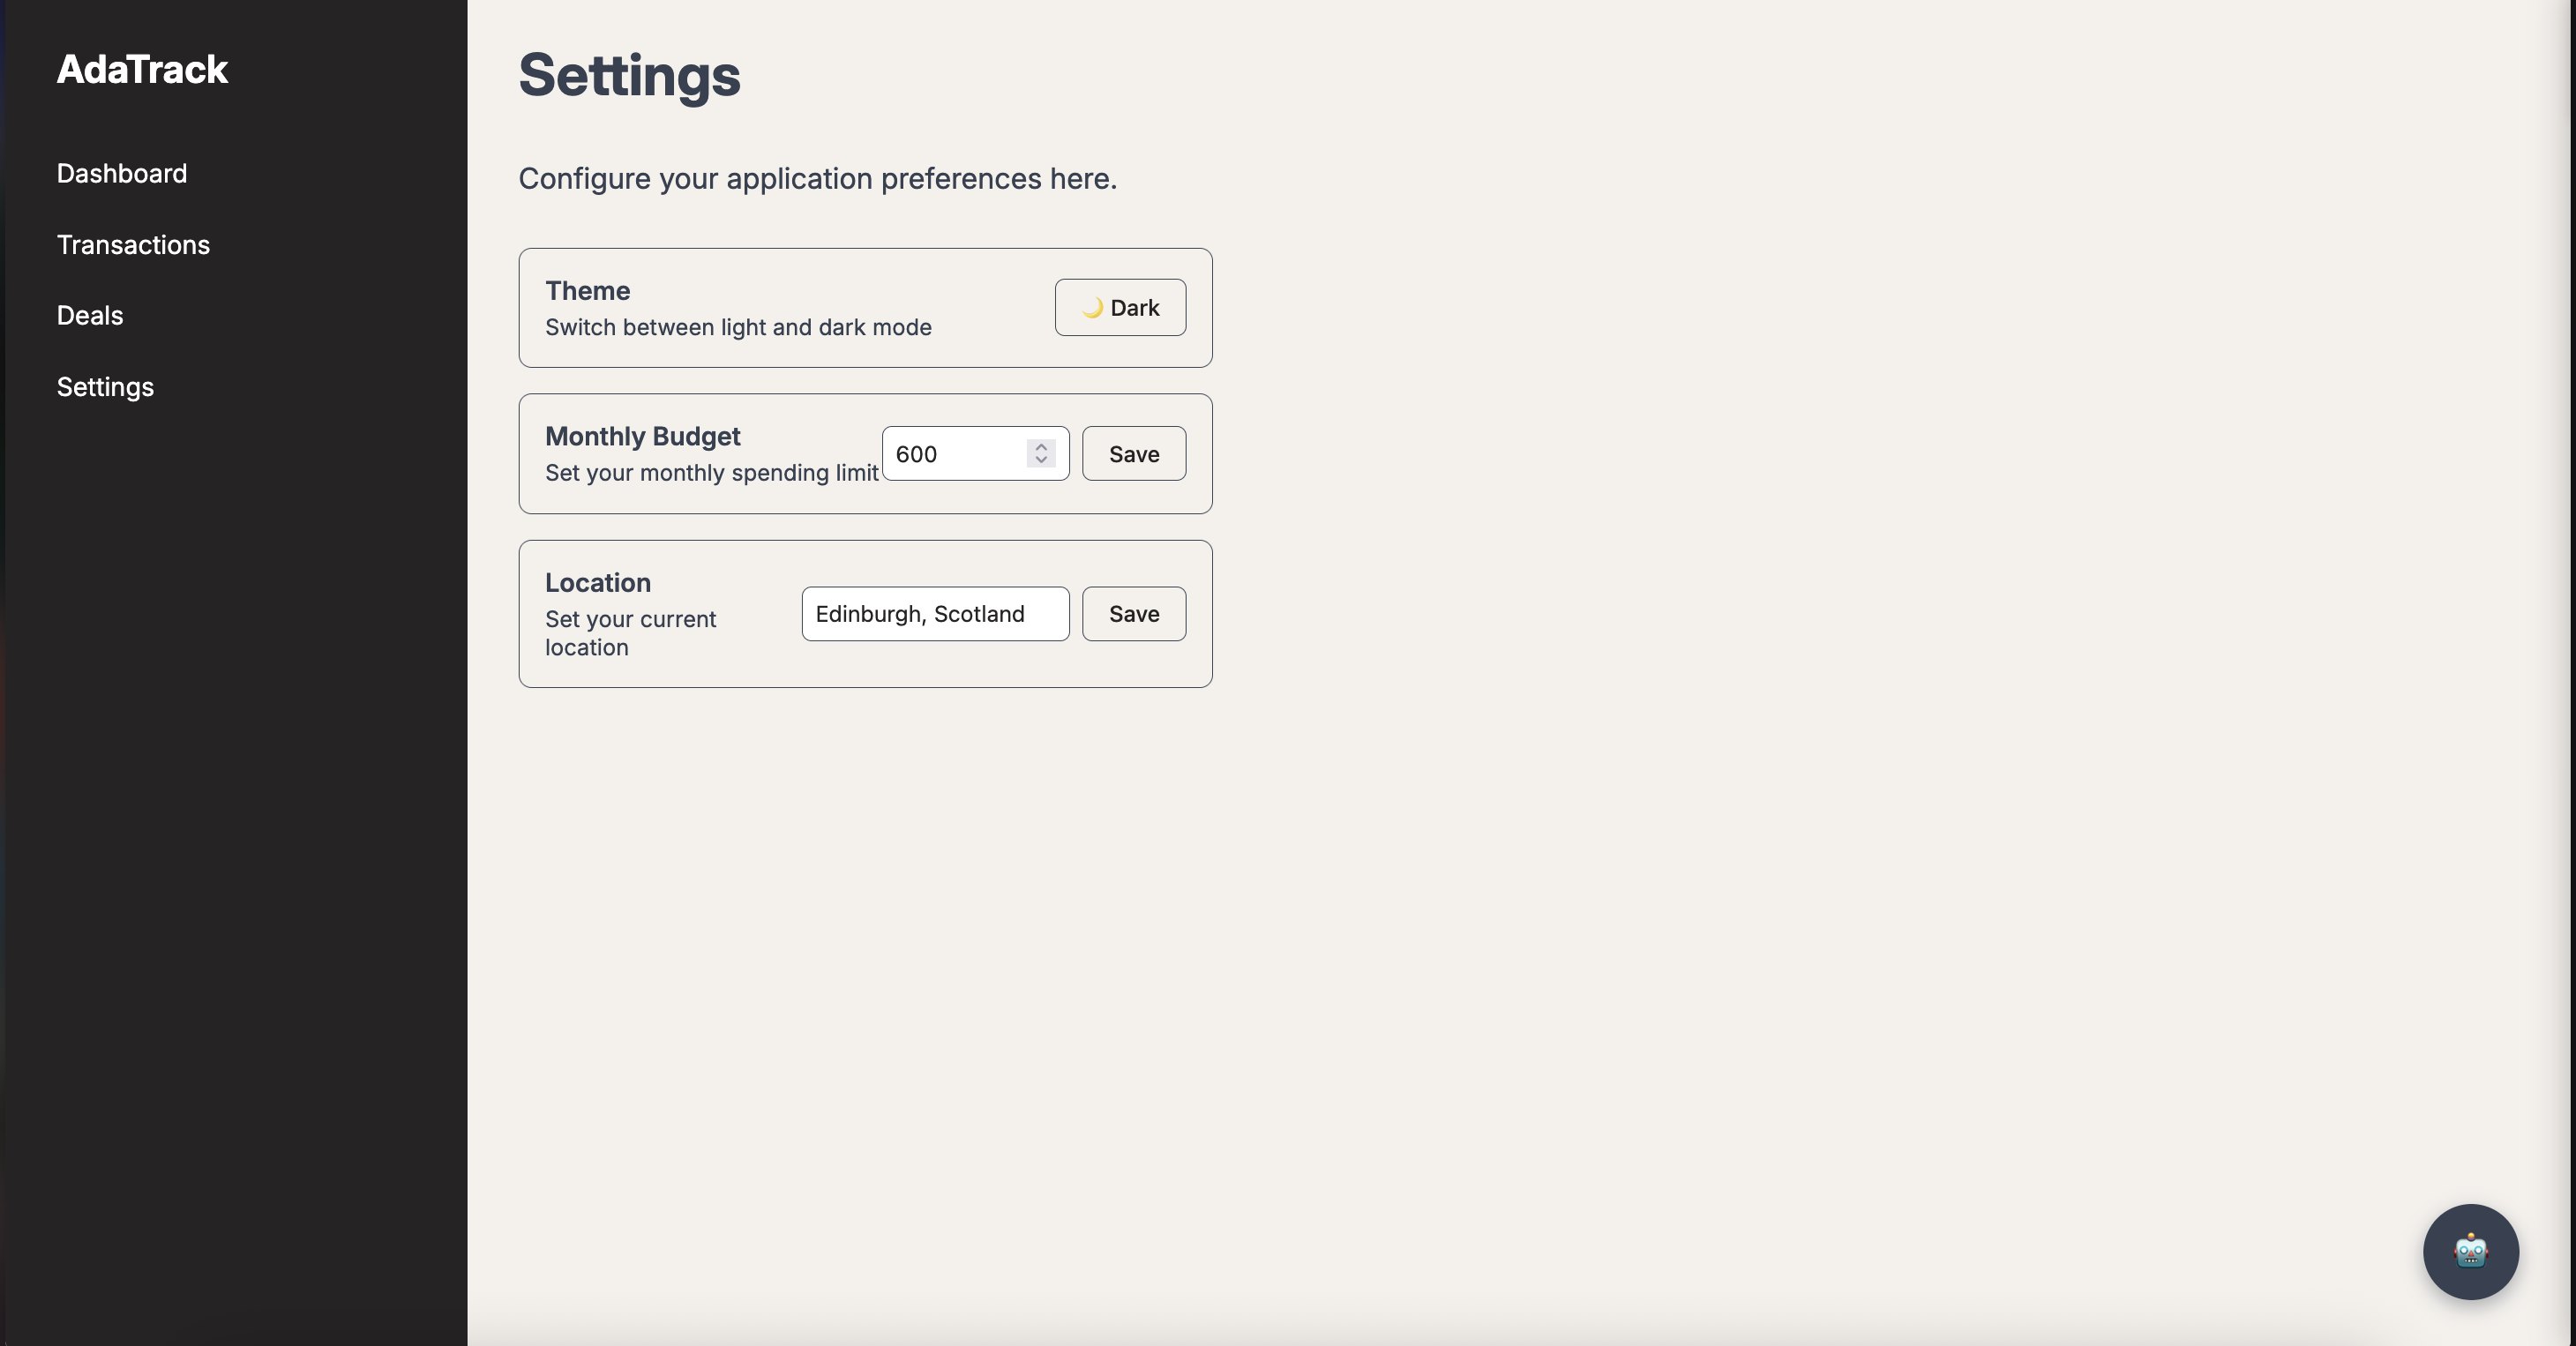Click the Settings page heading
This screenshot has width=2576, height=1346.
pyautogui.click(x=629, y=76)
